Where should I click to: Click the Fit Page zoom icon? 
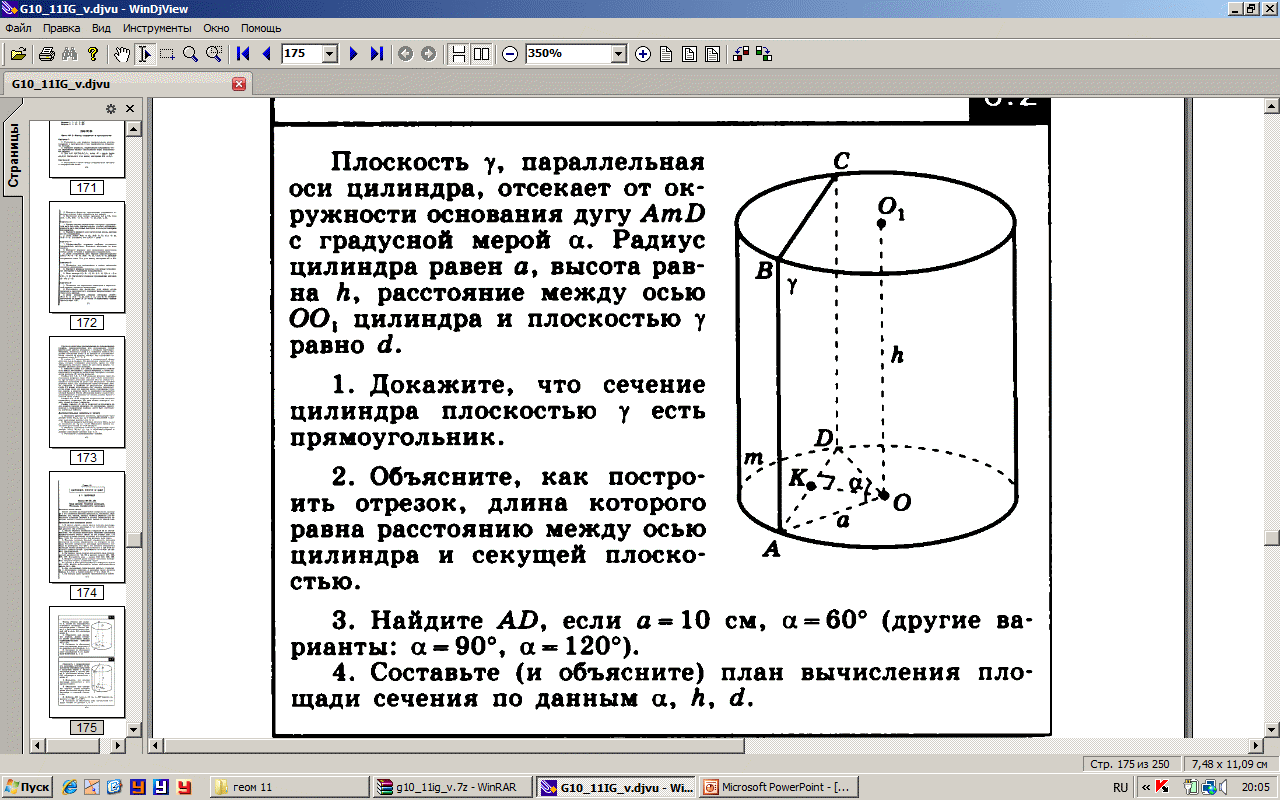pyautogui.click(x=689, y=54)
